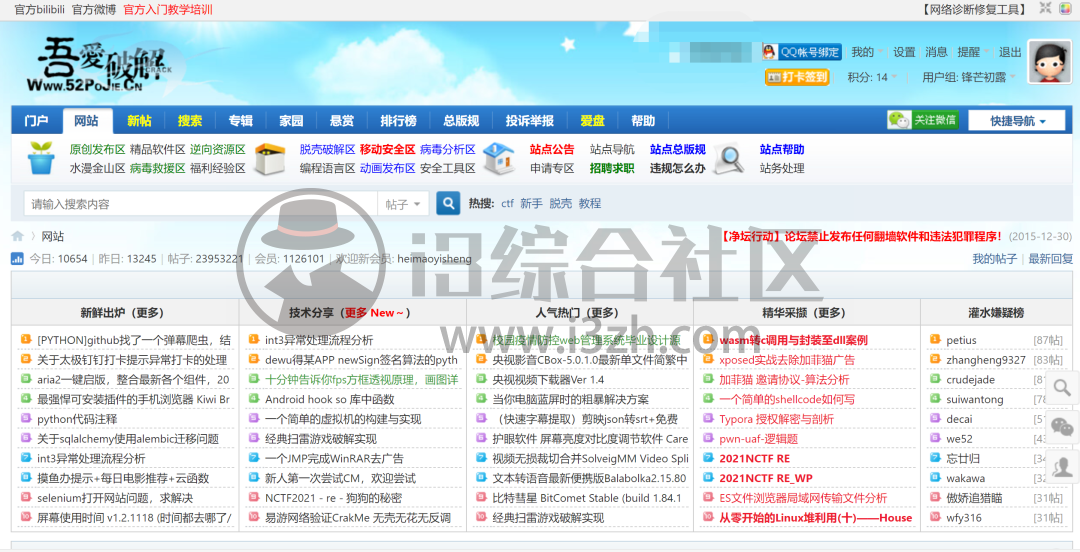1080x552 pixels.
Task: Open the 排行榜 navigation tab
Action: point(398,121)
